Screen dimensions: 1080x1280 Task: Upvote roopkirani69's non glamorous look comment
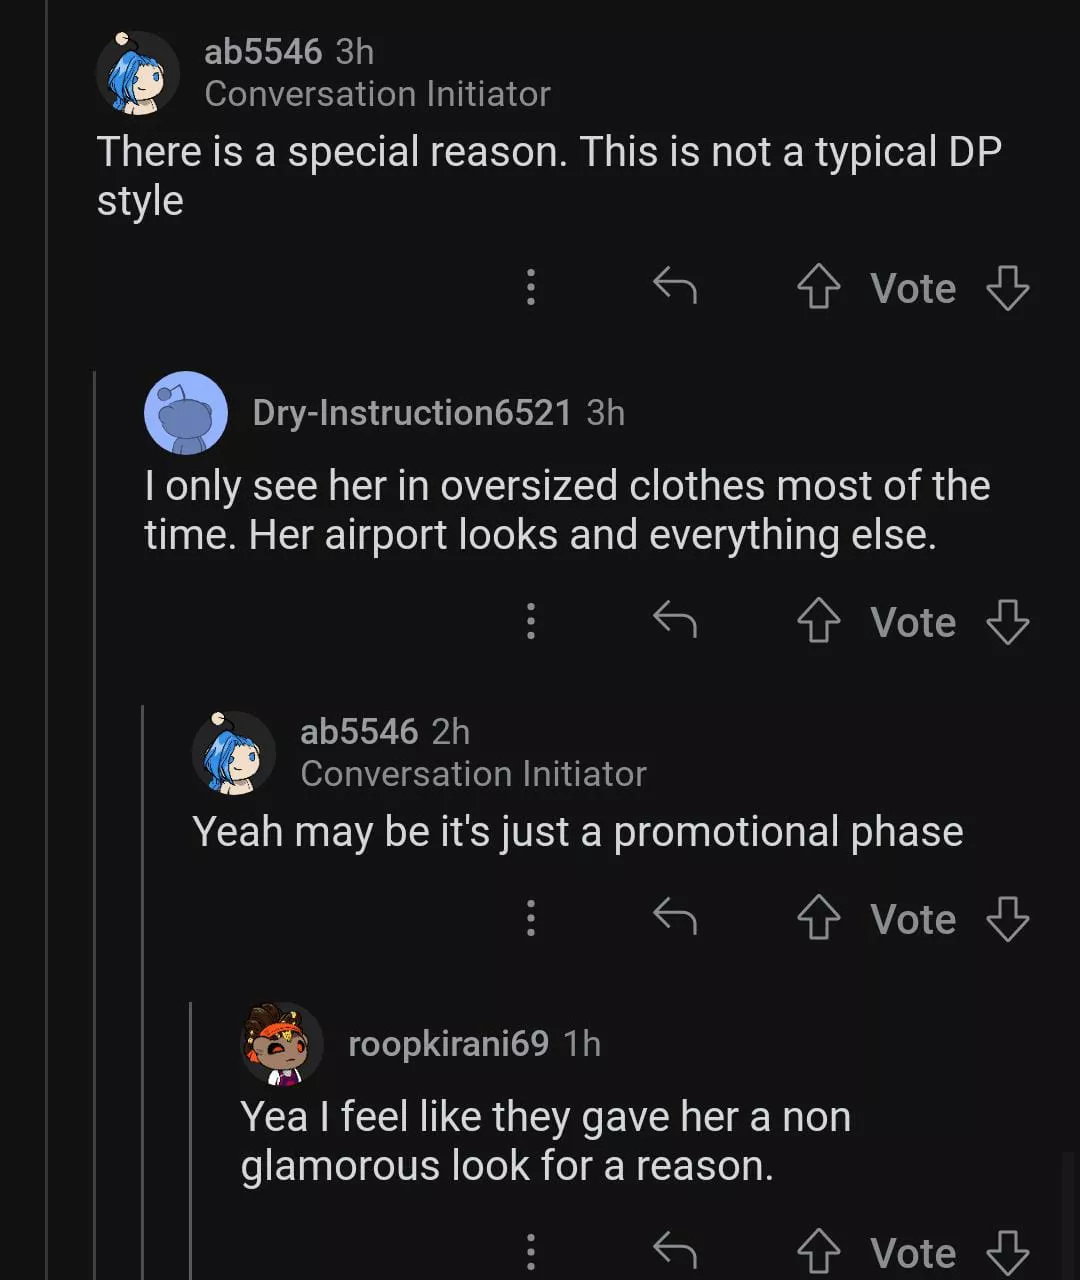[x=818, y=1252]
